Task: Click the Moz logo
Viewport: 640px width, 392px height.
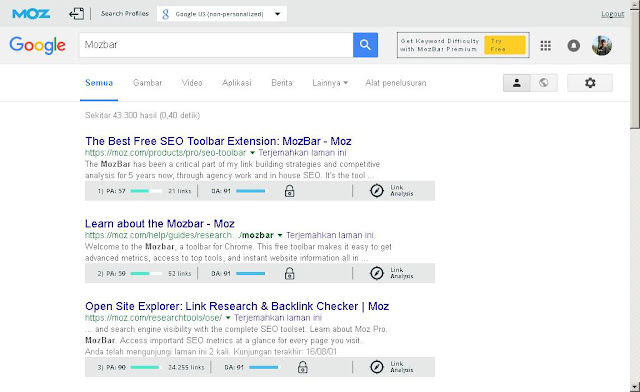Action: 31,14
